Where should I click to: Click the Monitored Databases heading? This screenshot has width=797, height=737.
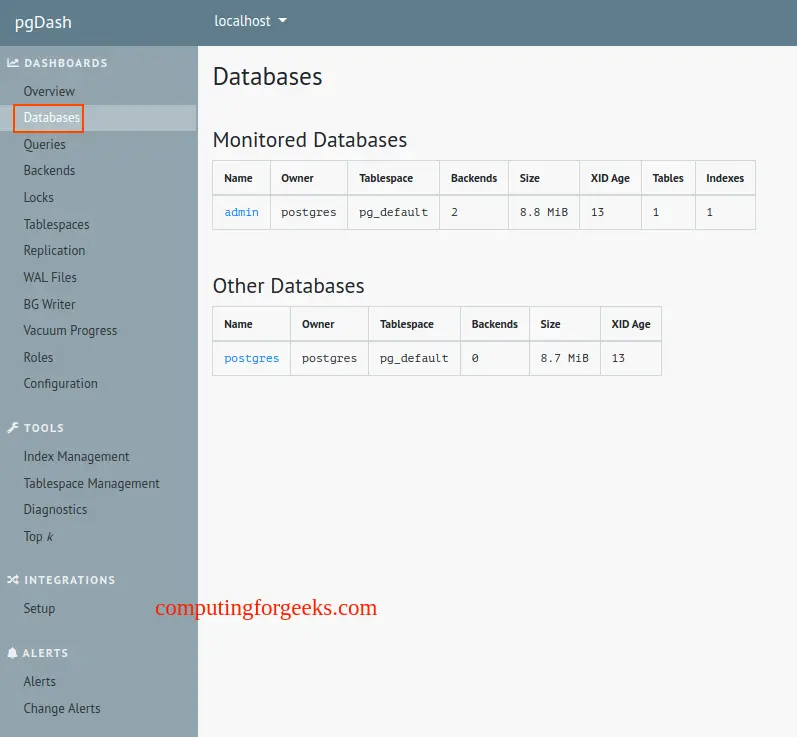click(310, 140)
